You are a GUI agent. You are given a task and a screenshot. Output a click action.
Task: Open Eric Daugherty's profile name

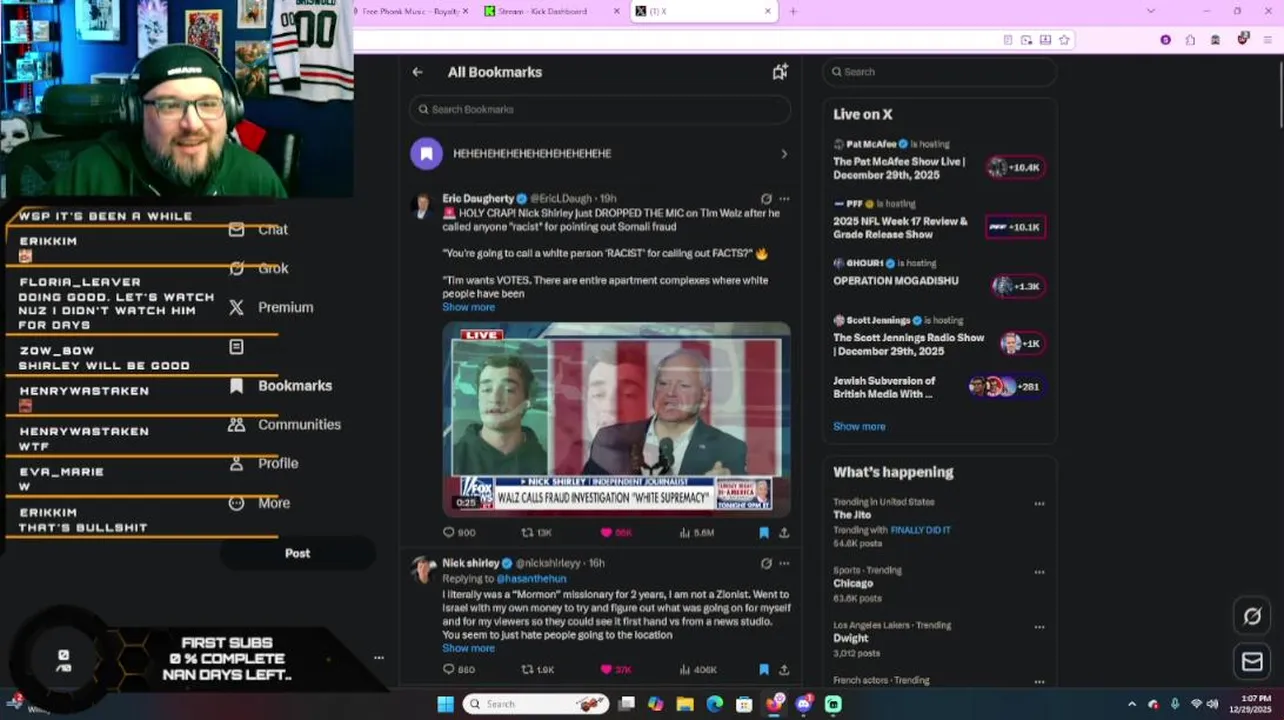[478, 199]
